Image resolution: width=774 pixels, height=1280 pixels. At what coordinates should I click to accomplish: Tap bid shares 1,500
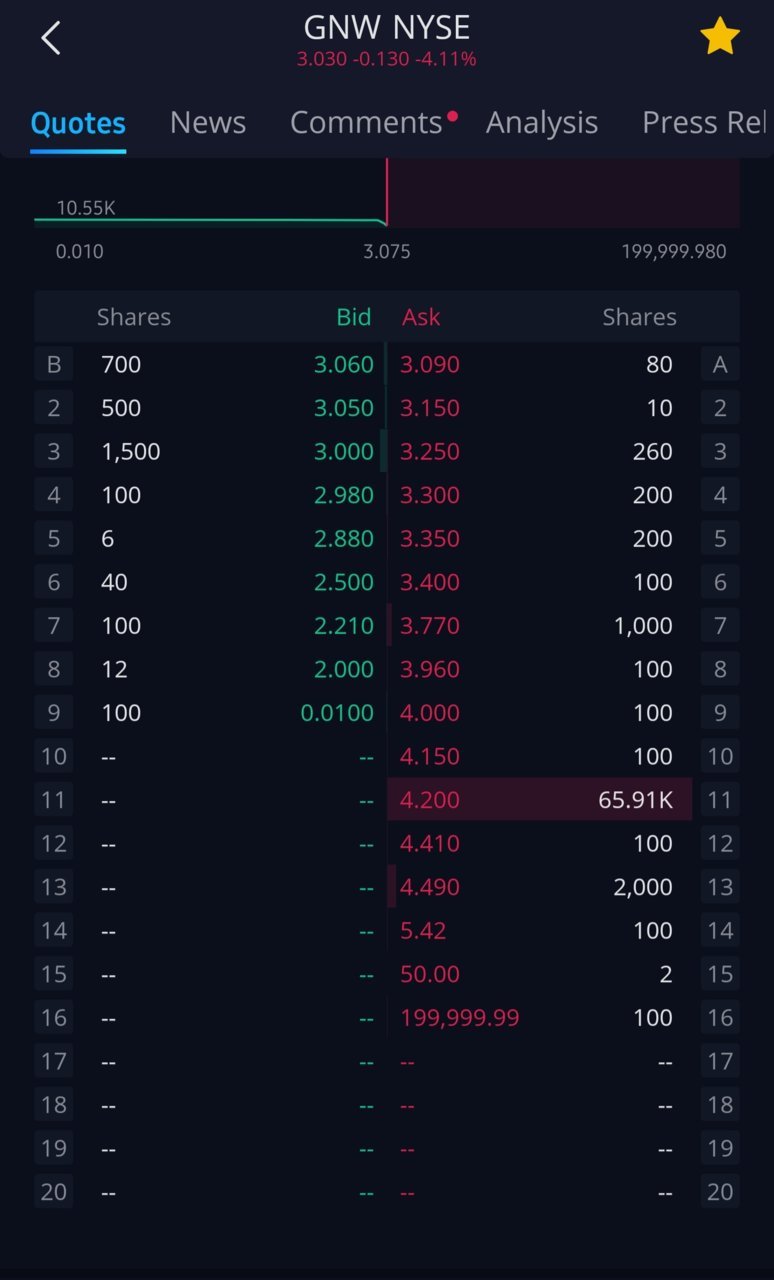pos(131,452)
